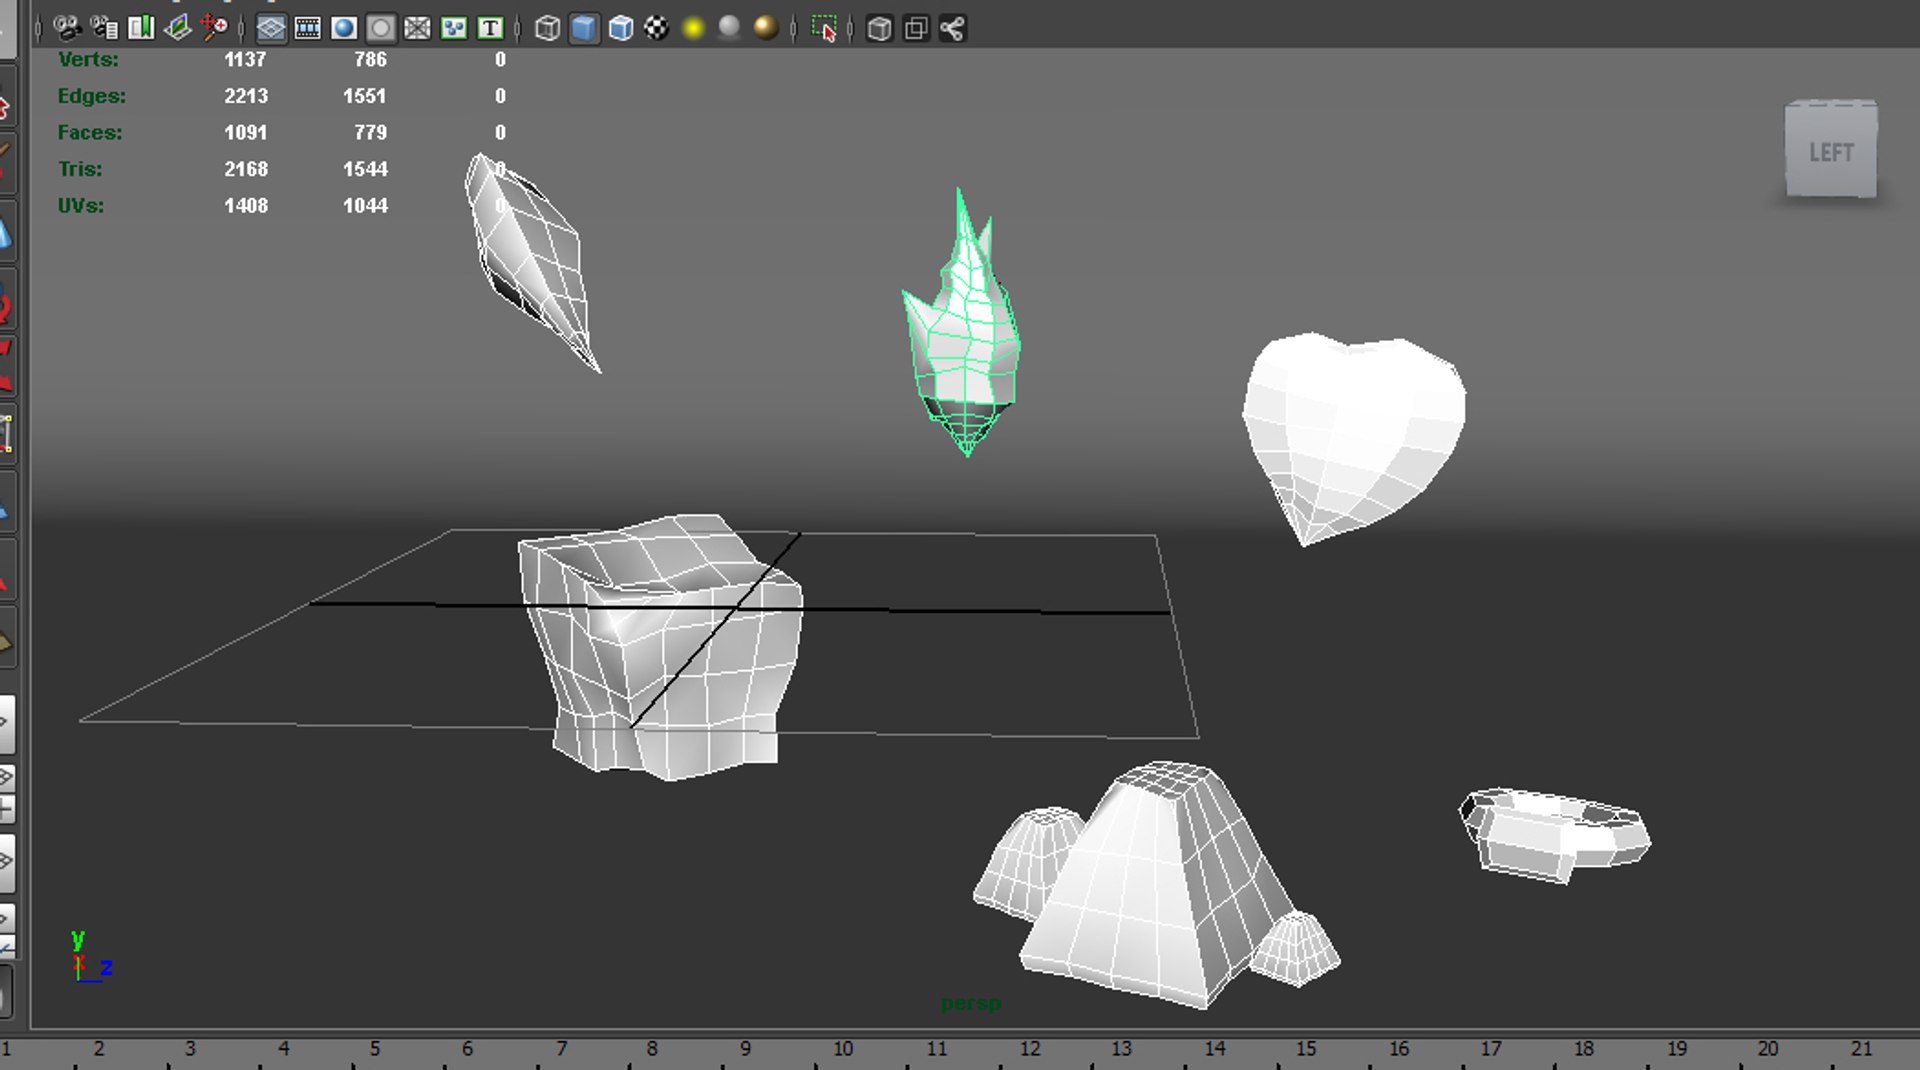Toggle the Film Gate display
Image resolution: width=1920 pixels, height=1070 pixels.
click(x=308, y=28)
